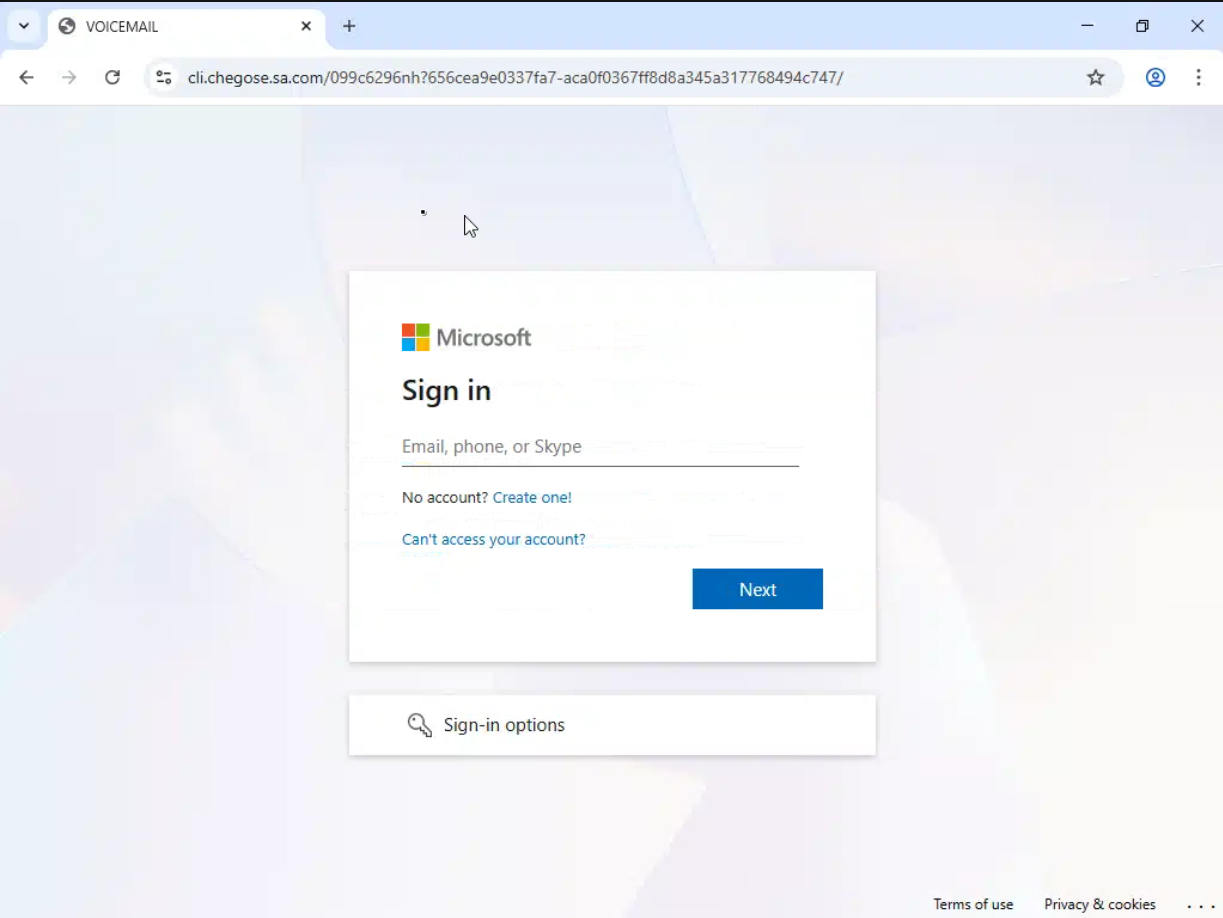This screenshot has width=1223, height=918.
Task: Click the key icon beside Sign-in options
Action: [420, 725]
